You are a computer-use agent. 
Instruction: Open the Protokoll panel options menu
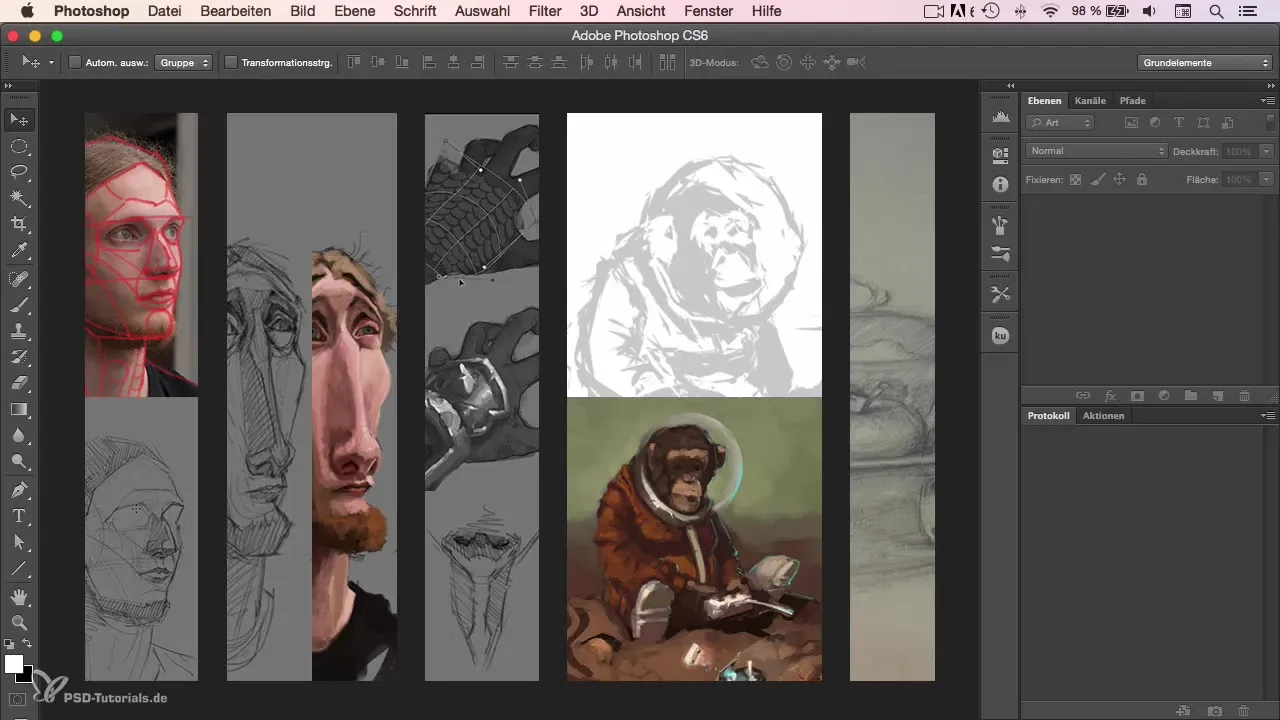[1268, 415]
